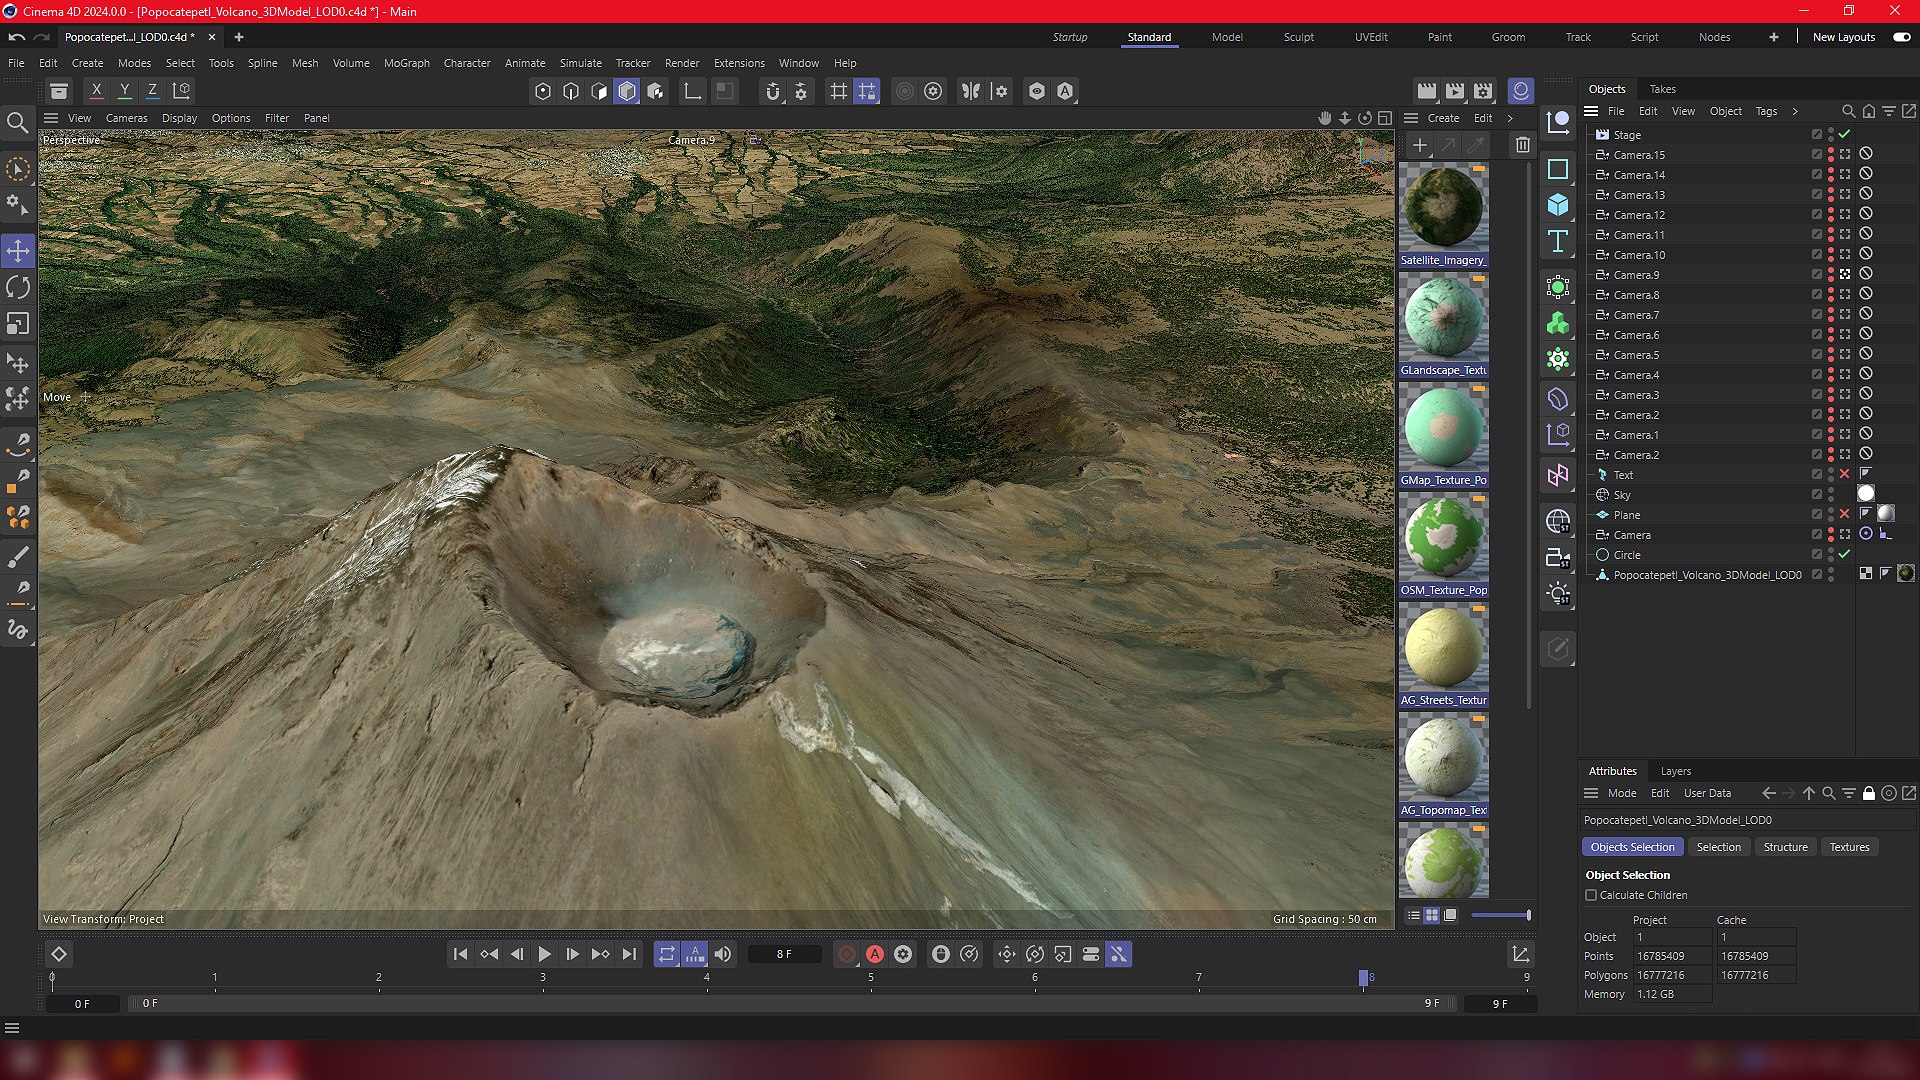Image resolution: width=1920 pixels, height=1080 pixels.
Task: Select the Scale tool in left toolbar
Action: tap(18, 324)
